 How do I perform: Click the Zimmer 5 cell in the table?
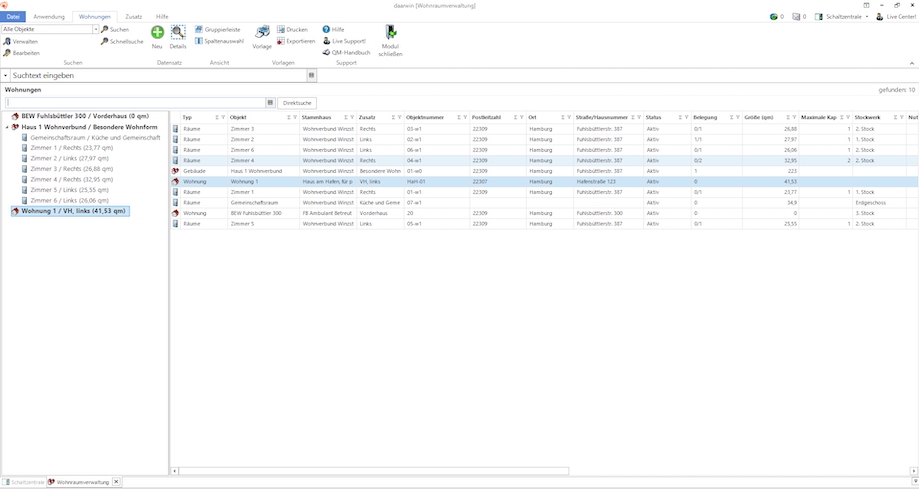point(263,224)
